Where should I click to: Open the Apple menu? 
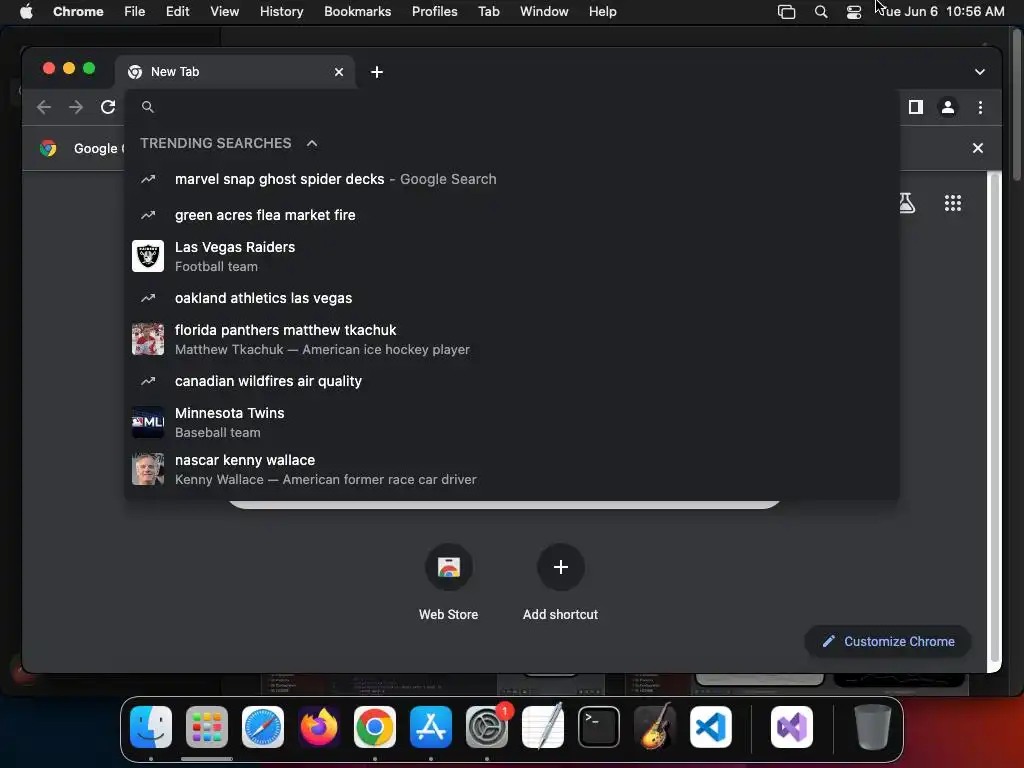tap(26, 12)
